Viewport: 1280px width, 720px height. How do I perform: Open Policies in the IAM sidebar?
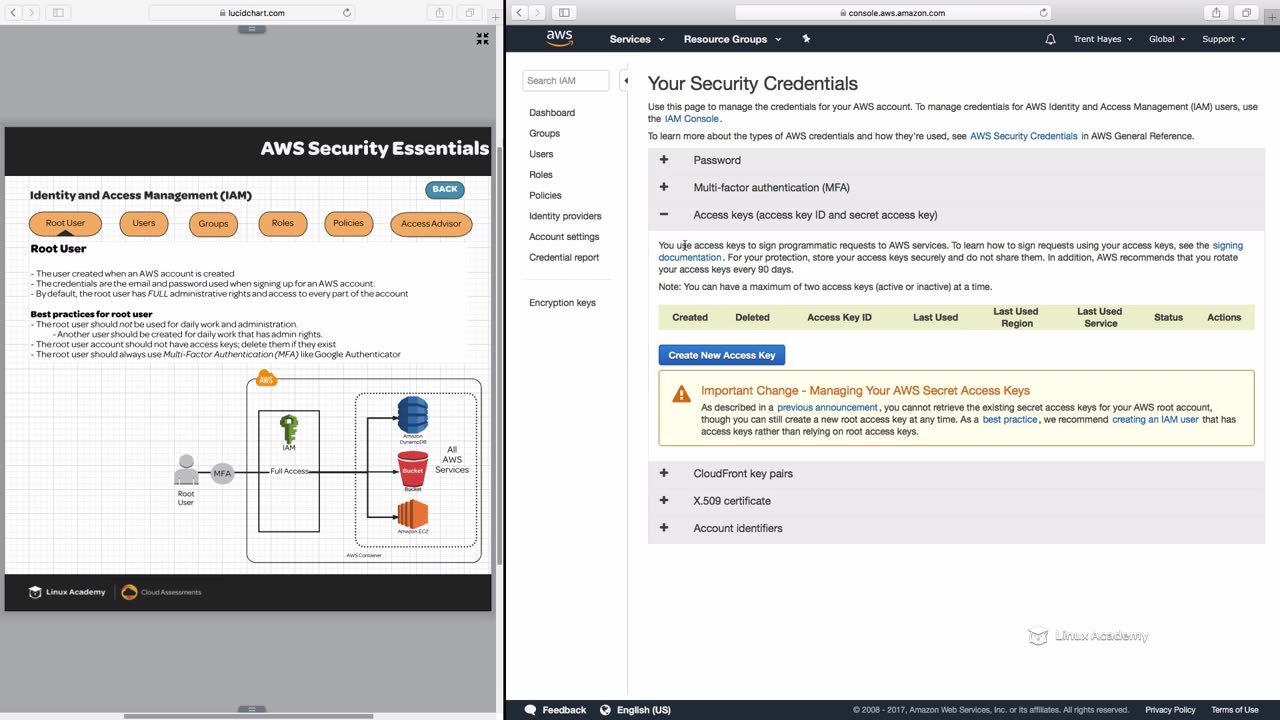coord(545,195)
